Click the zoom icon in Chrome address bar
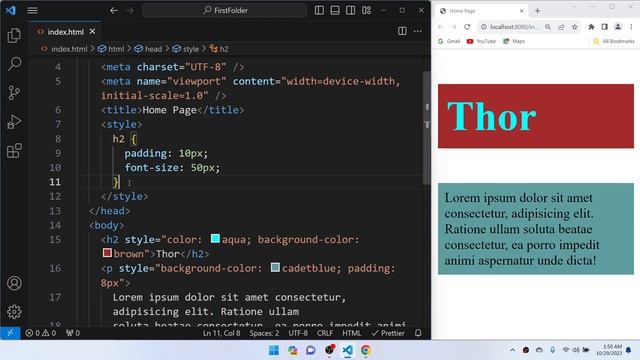 (x=548, y=27)
